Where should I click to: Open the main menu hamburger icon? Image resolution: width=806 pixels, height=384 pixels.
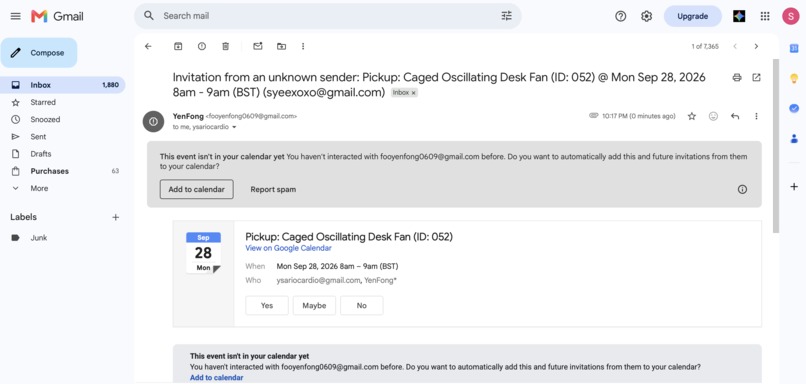coord(15,16)
